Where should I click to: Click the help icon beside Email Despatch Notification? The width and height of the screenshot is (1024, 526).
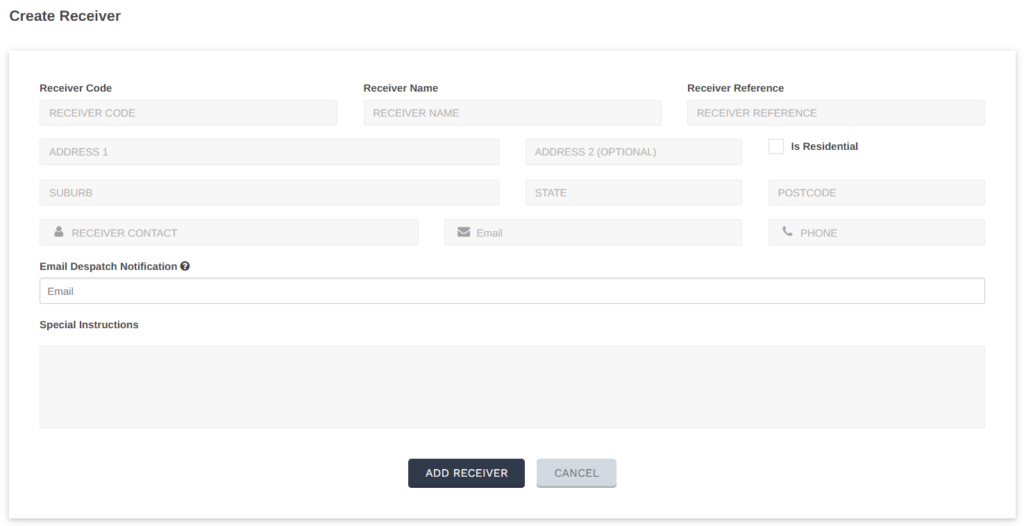click(x=185, y=267)
